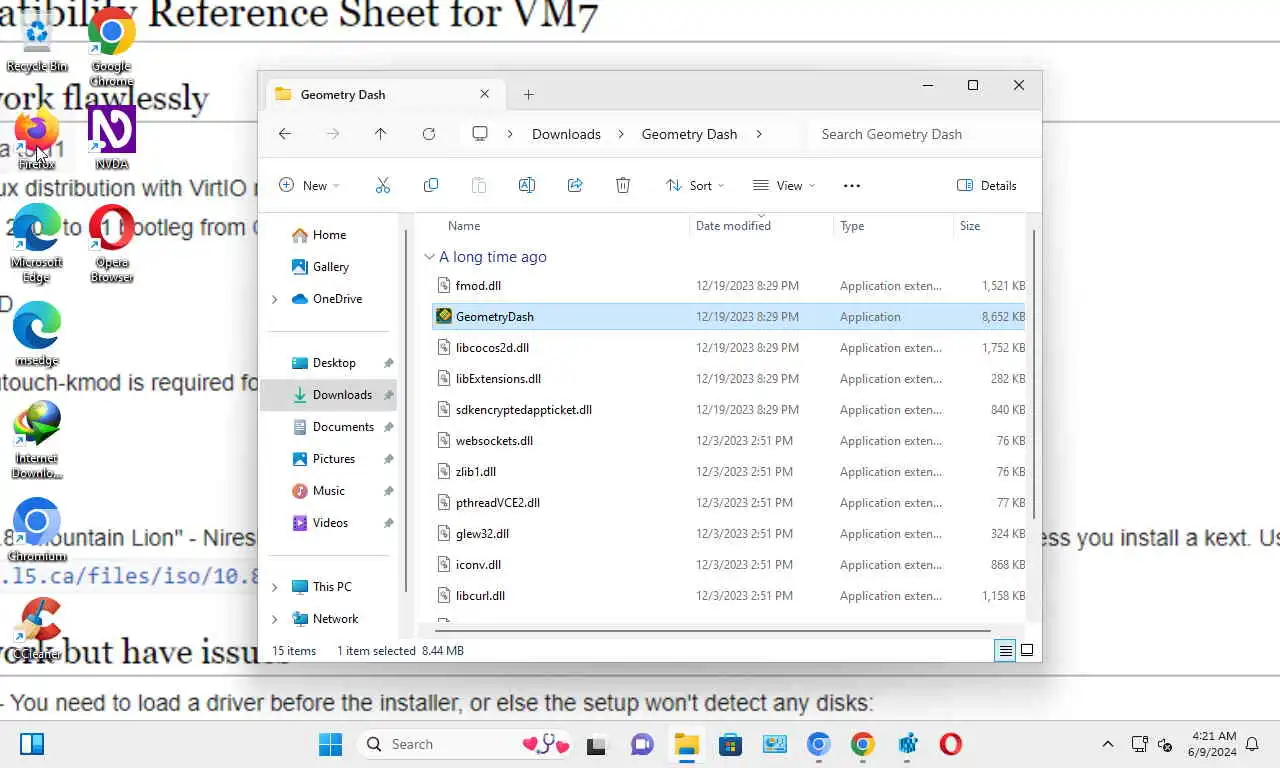Open File Explorer from the taskbar
1280x768 pixels.
(x=686, y=744)
